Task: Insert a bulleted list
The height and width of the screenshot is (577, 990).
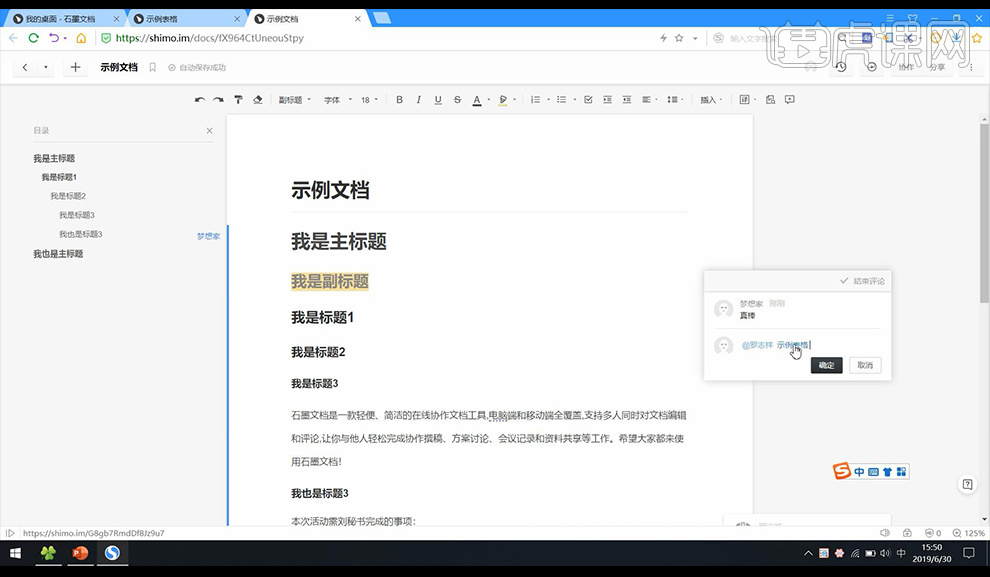Action: coord(561,100)
